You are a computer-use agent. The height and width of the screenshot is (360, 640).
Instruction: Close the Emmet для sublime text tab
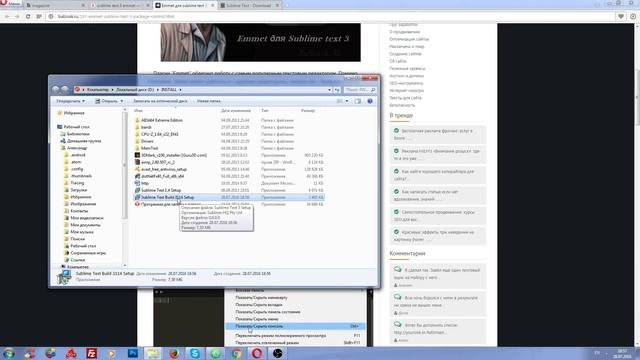(x=212, y=6)
